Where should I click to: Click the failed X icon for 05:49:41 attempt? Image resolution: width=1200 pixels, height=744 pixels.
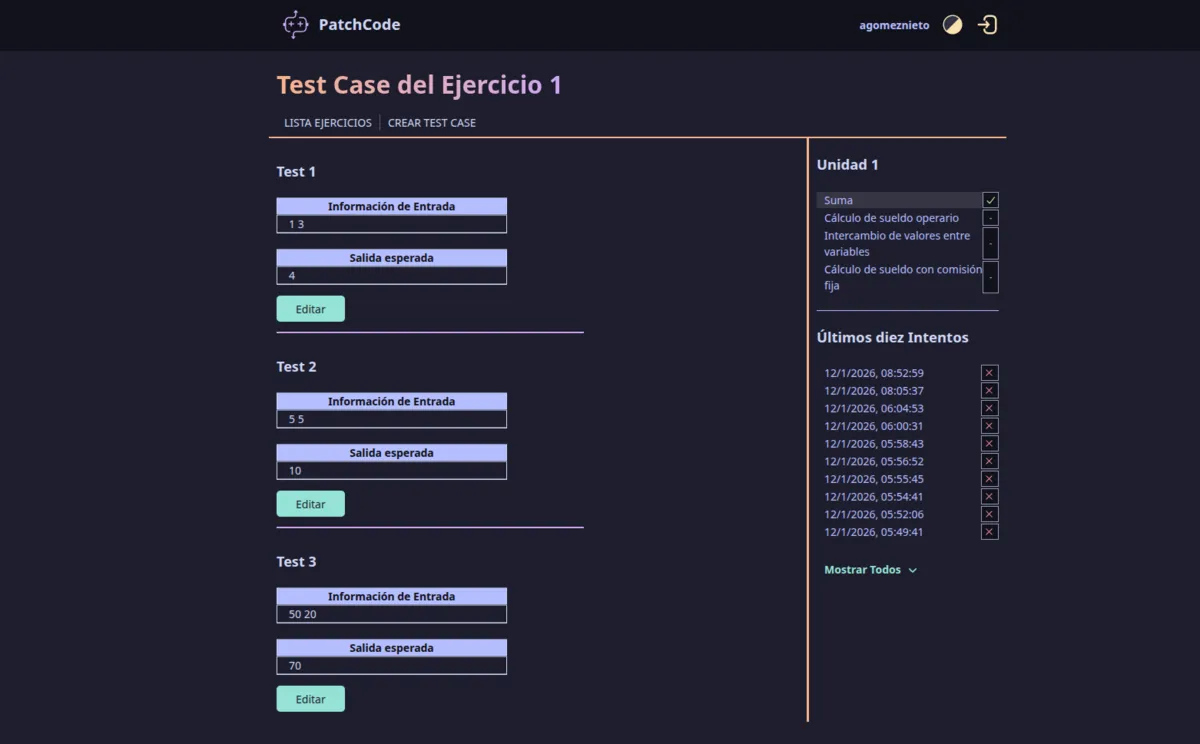tap(990, 532)
